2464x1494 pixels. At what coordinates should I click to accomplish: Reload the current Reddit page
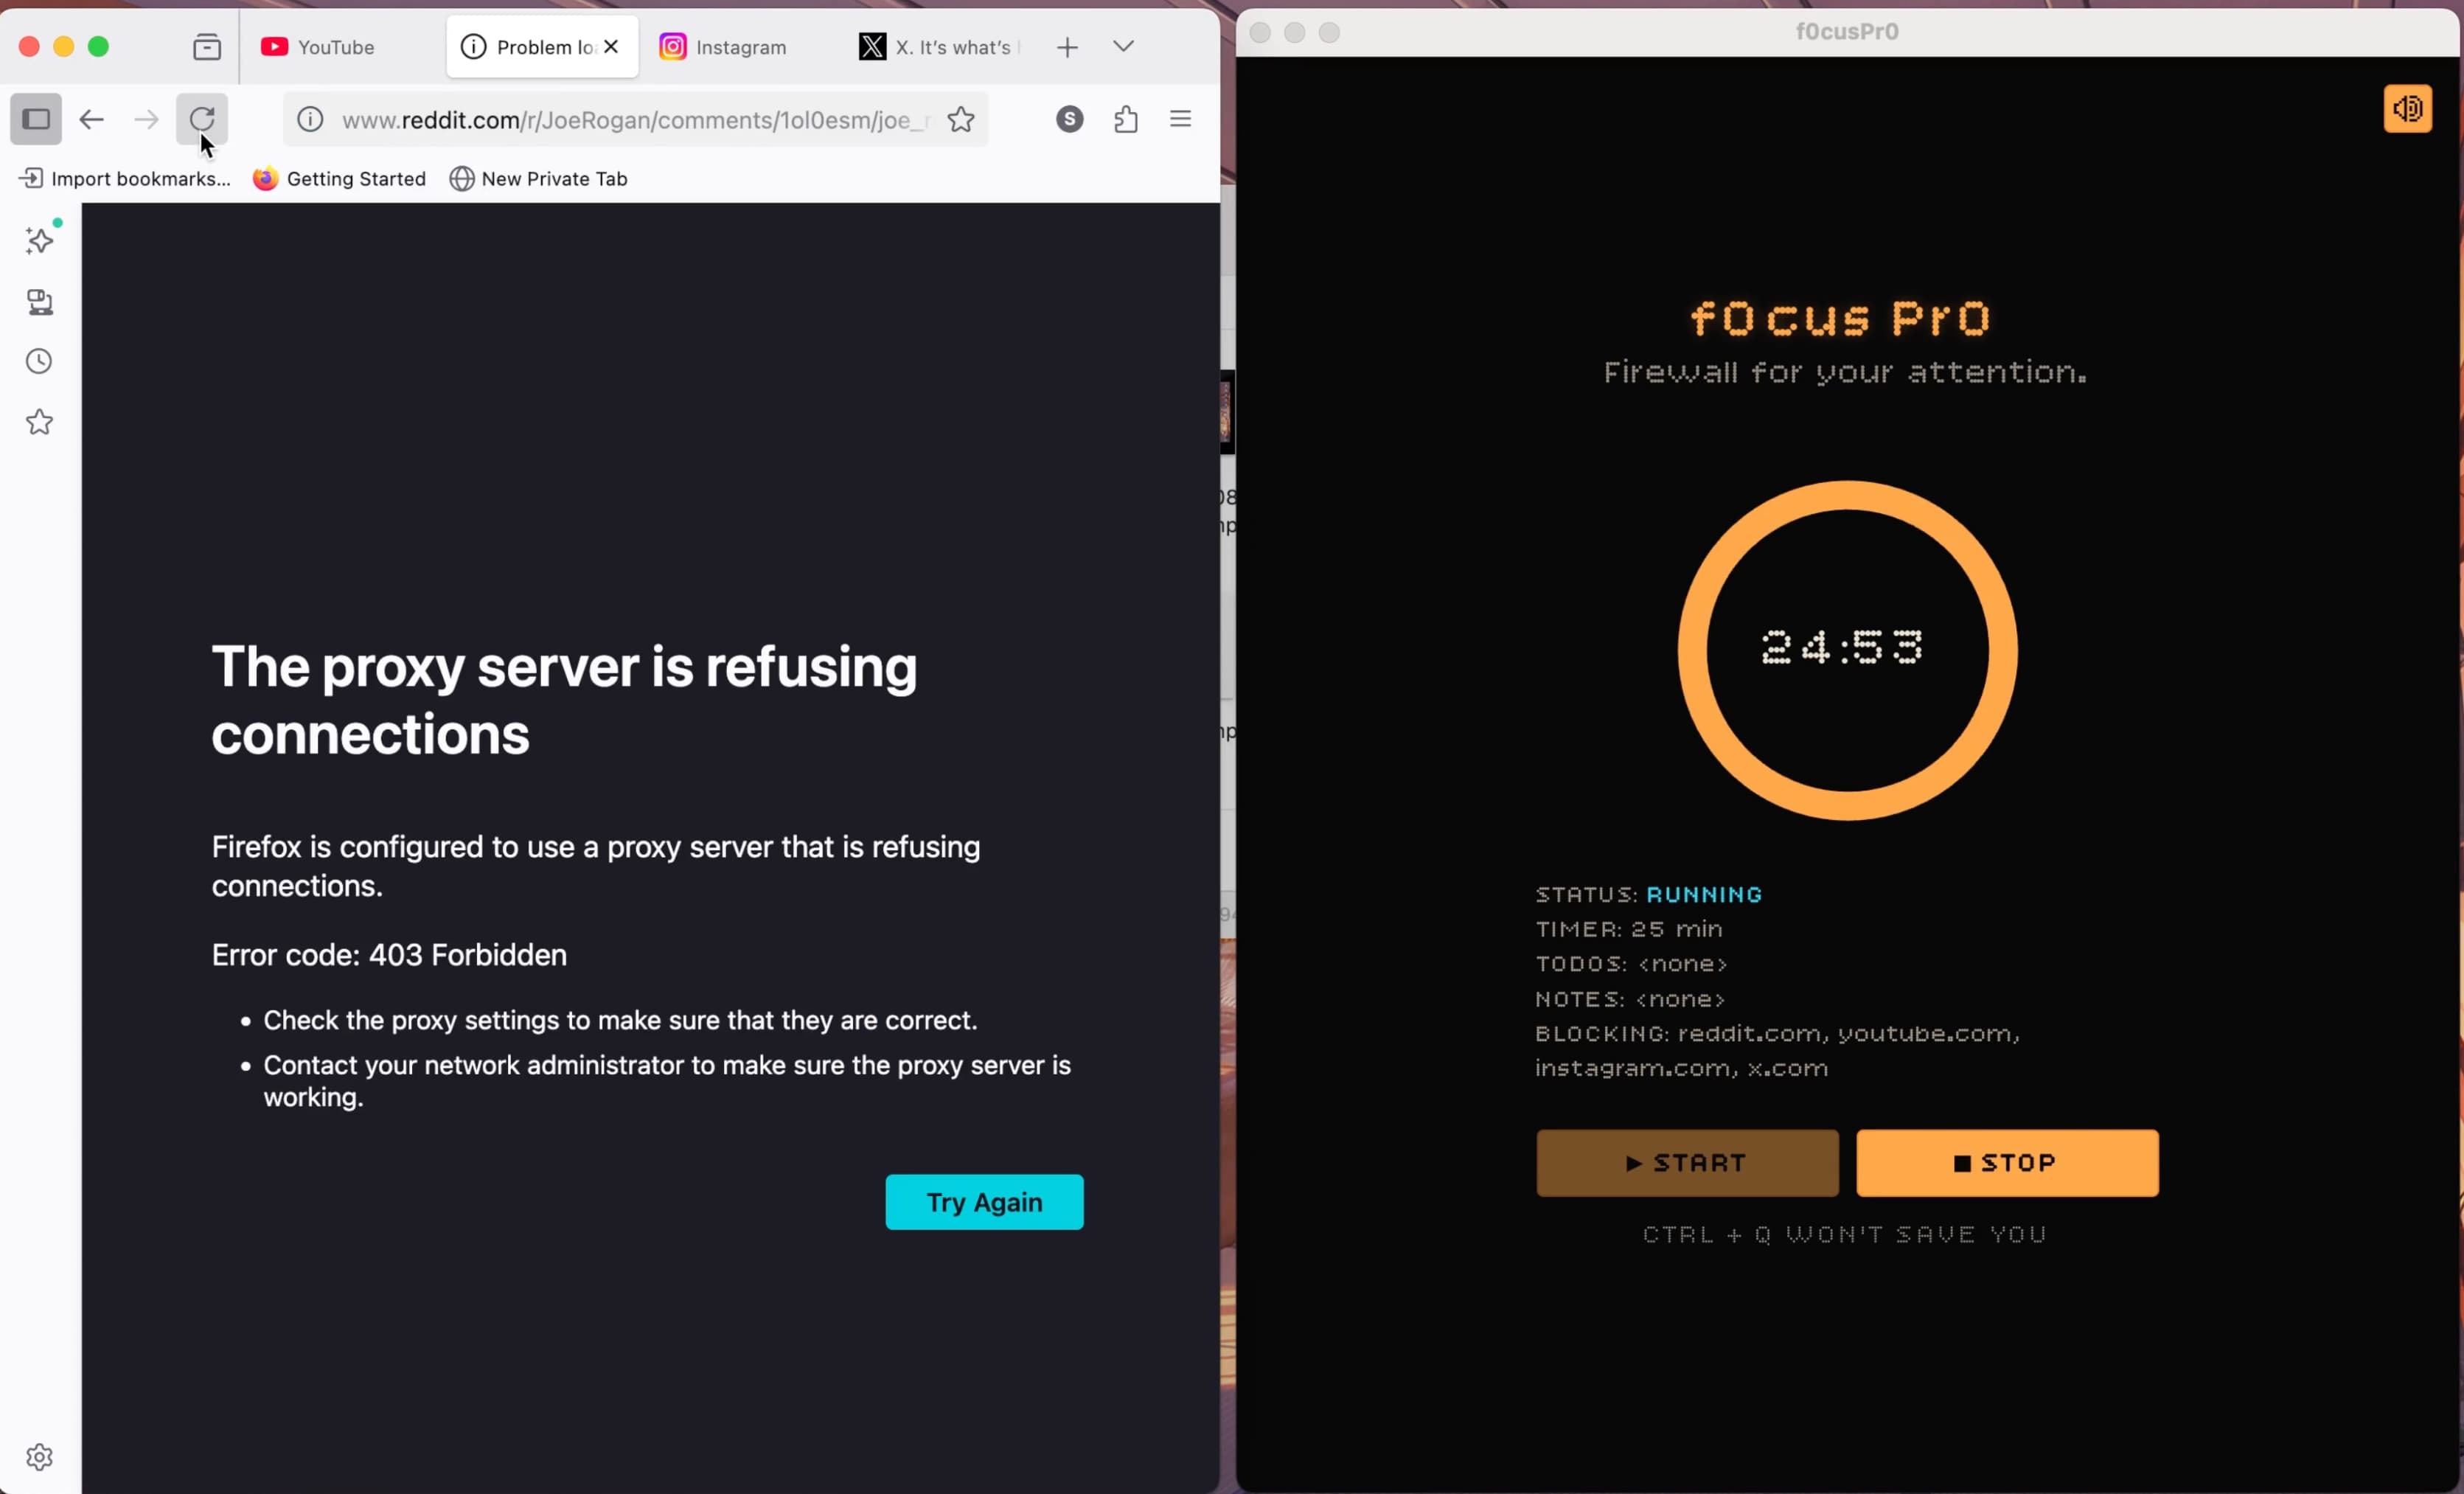tap(202, 119)
